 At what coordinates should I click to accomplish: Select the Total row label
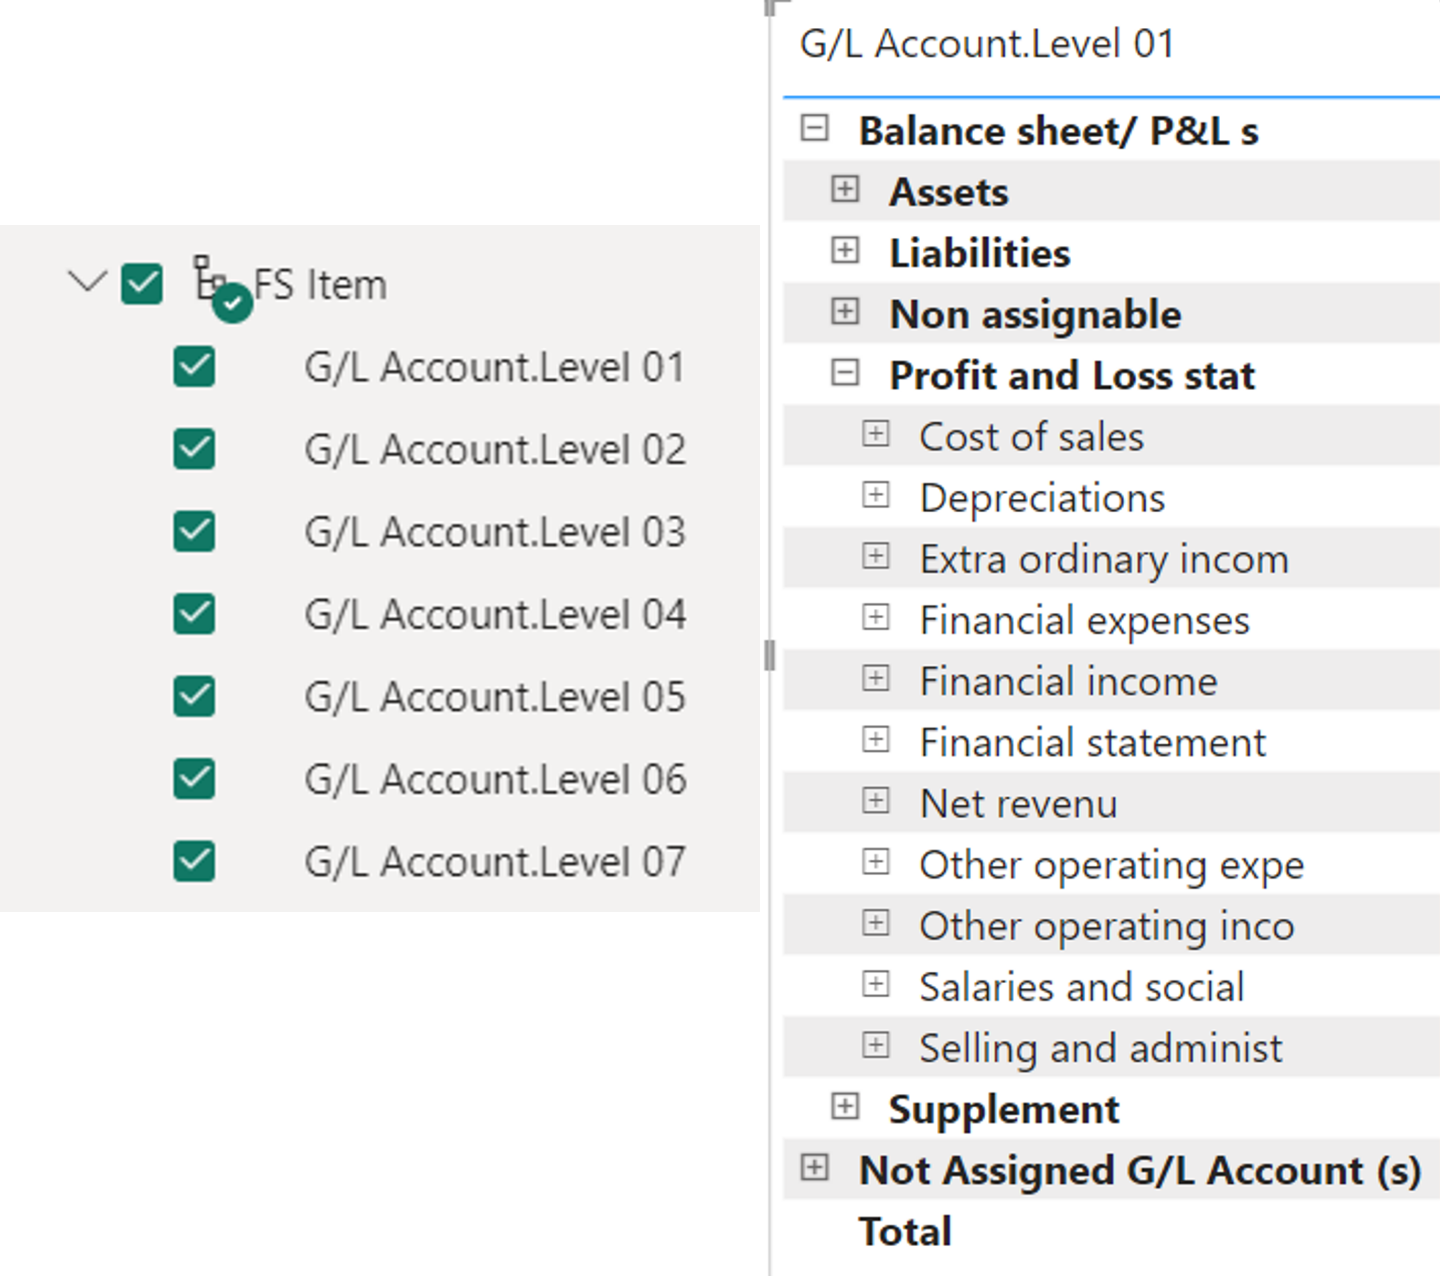coord(905,1232)
